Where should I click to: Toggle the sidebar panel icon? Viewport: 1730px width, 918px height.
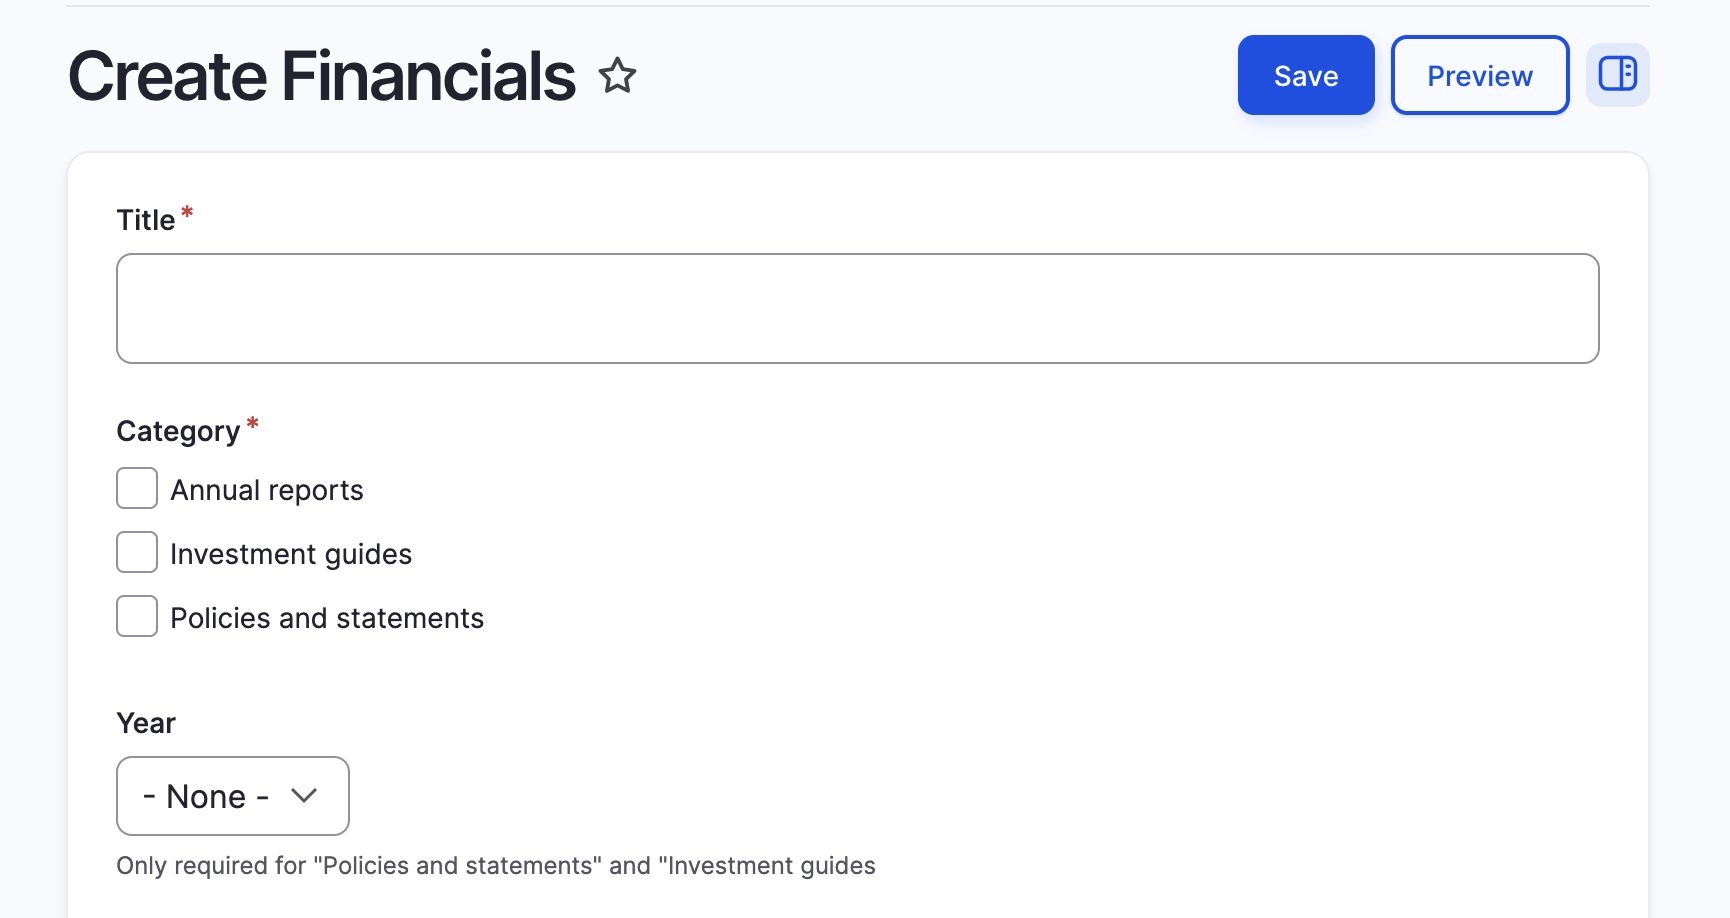[1617, 75]
